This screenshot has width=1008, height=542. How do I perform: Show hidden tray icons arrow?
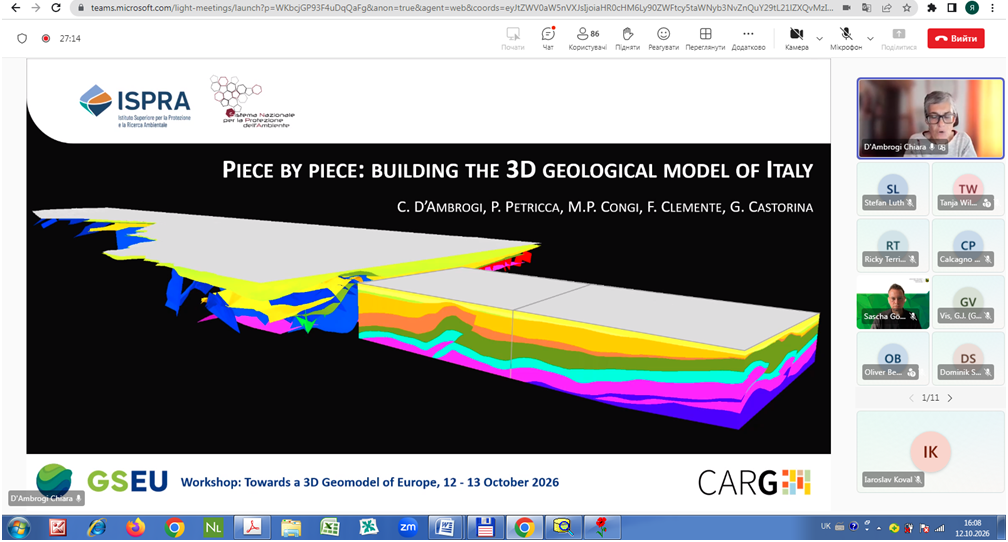point(879,528)
